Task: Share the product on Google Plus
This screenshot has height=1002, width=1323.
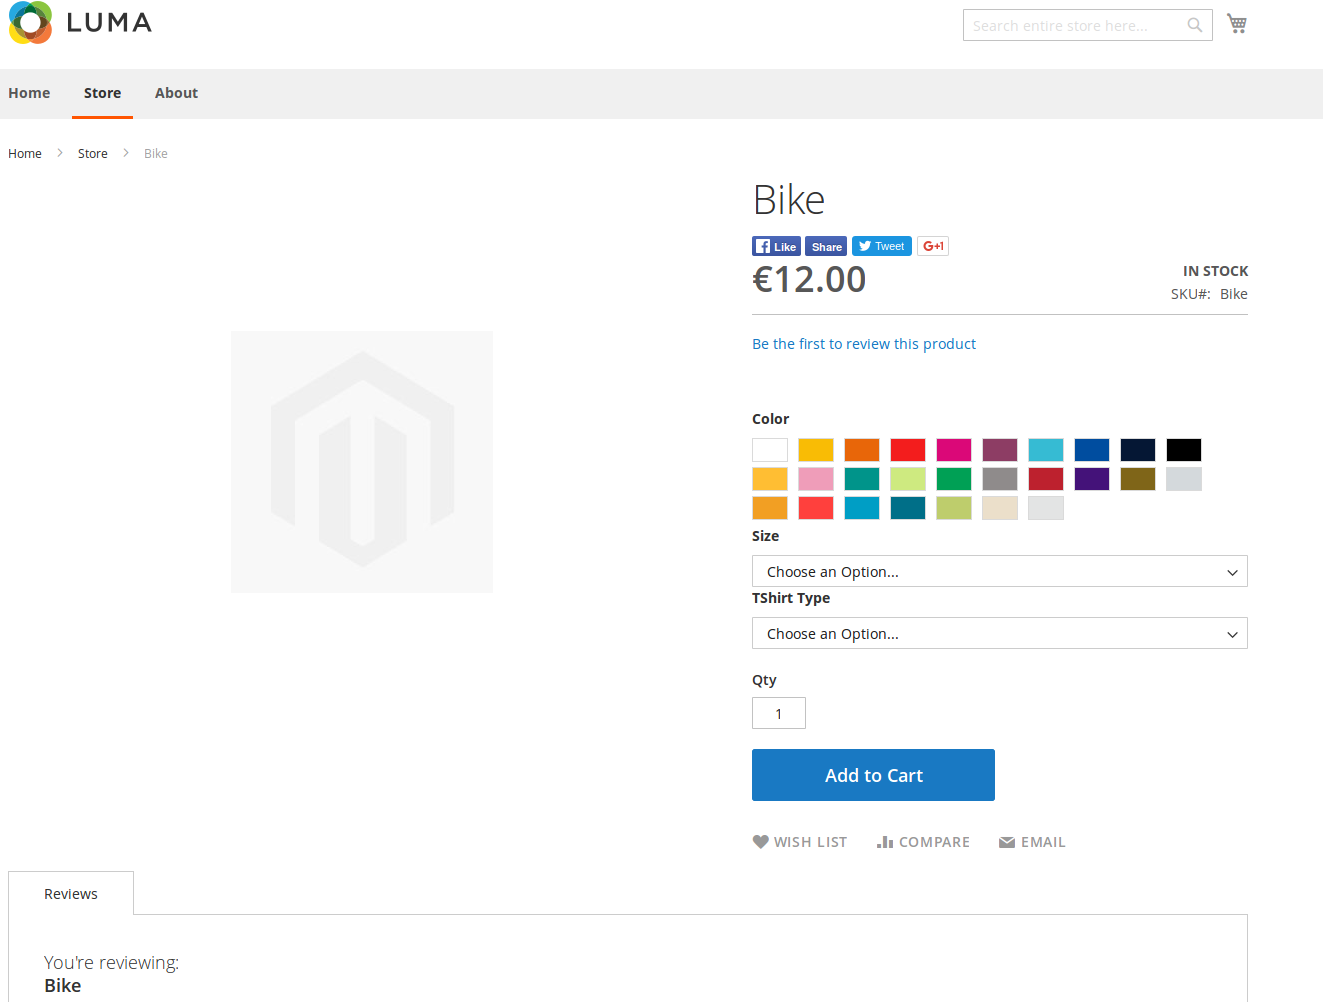Action: [932, 245]
